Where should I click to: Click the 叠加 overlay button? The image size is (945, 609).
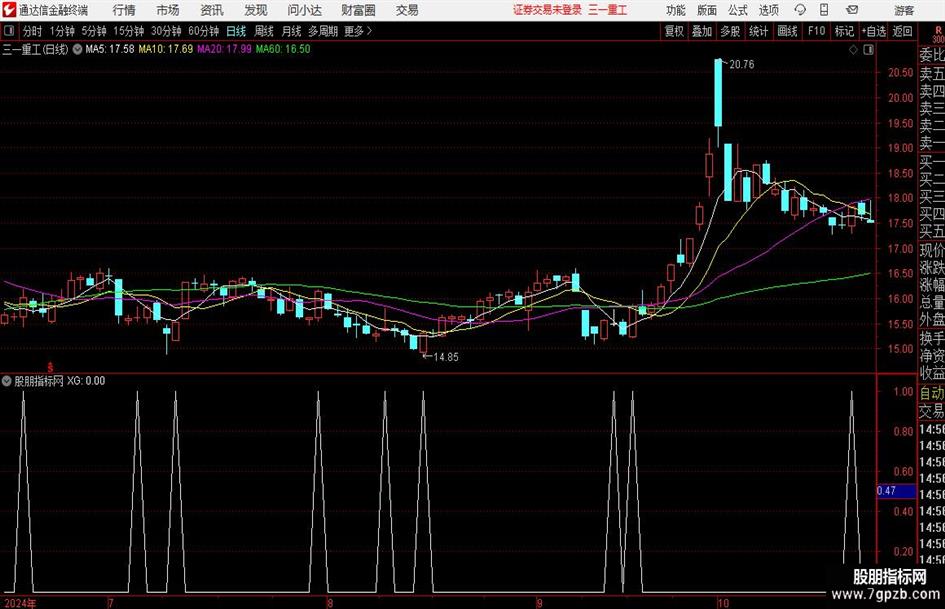click(x=702, y=31)
